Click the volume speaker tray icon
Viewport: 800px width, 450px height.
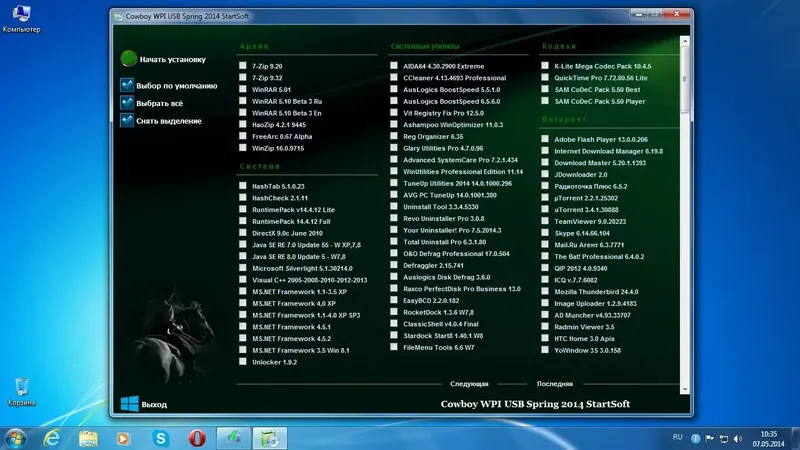tap(737, 438)
